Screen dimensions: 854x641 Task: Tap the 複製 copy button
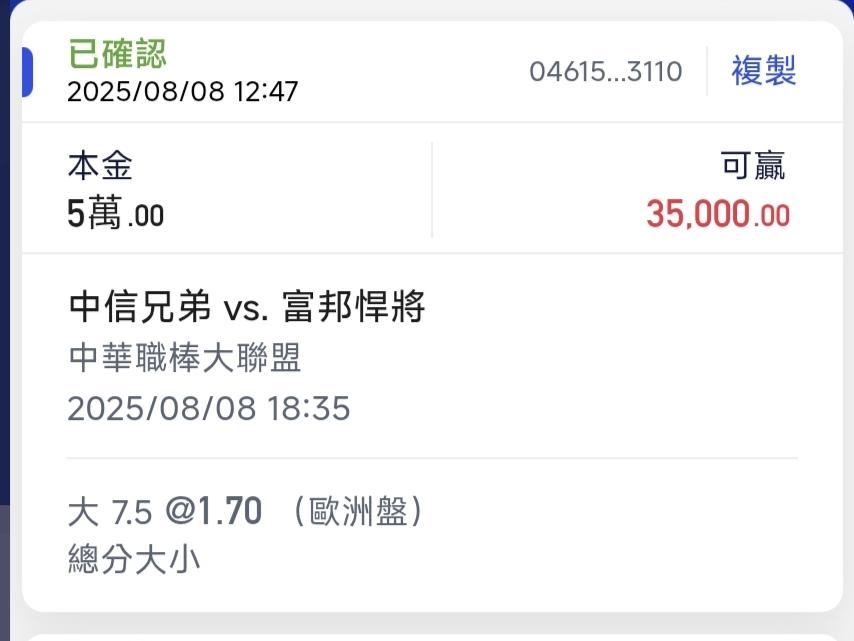click(x=763, y=72)
